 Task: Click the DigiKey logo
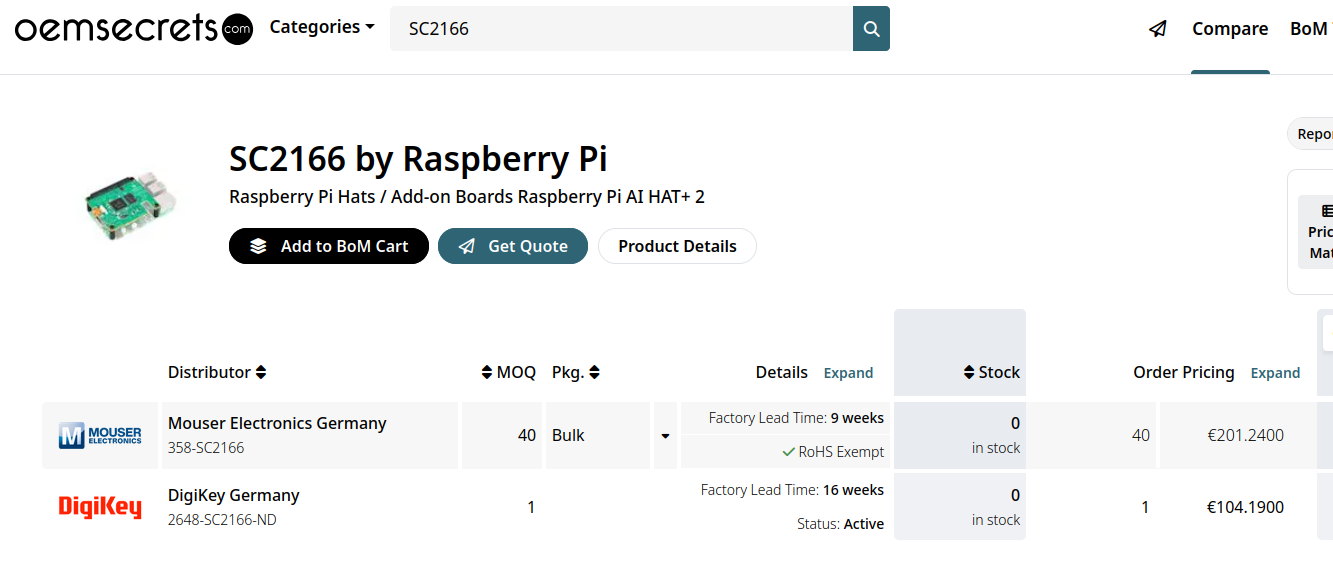[x=100, y=507]
